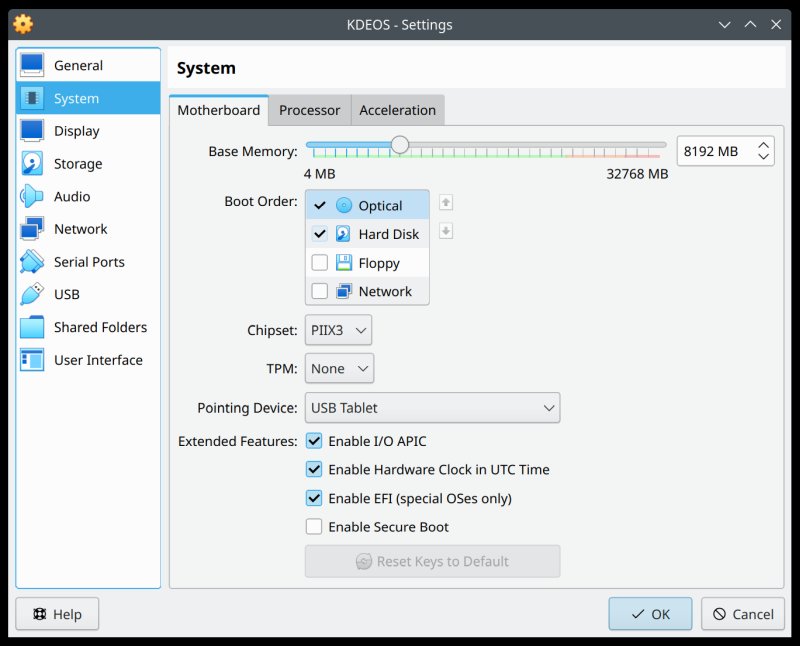Select the USB icon in sidebar
800x646 pixels.
(33, 294)
